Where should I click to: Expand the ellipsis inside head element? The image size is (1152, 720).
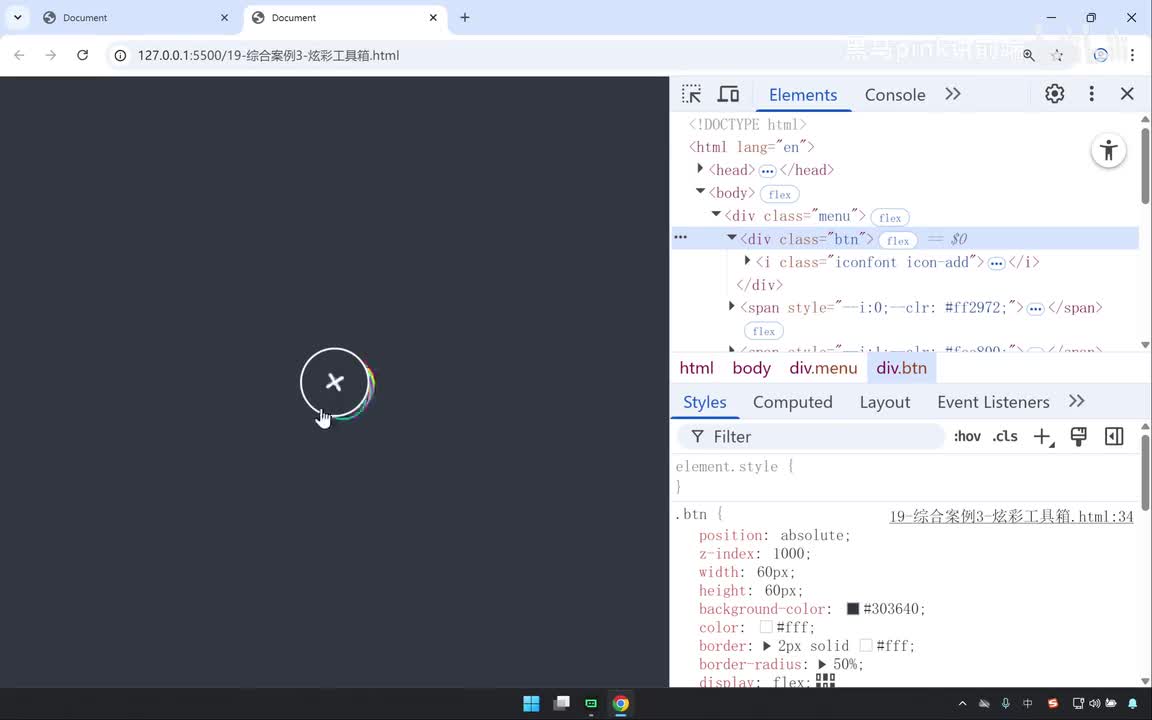(767, 171)
